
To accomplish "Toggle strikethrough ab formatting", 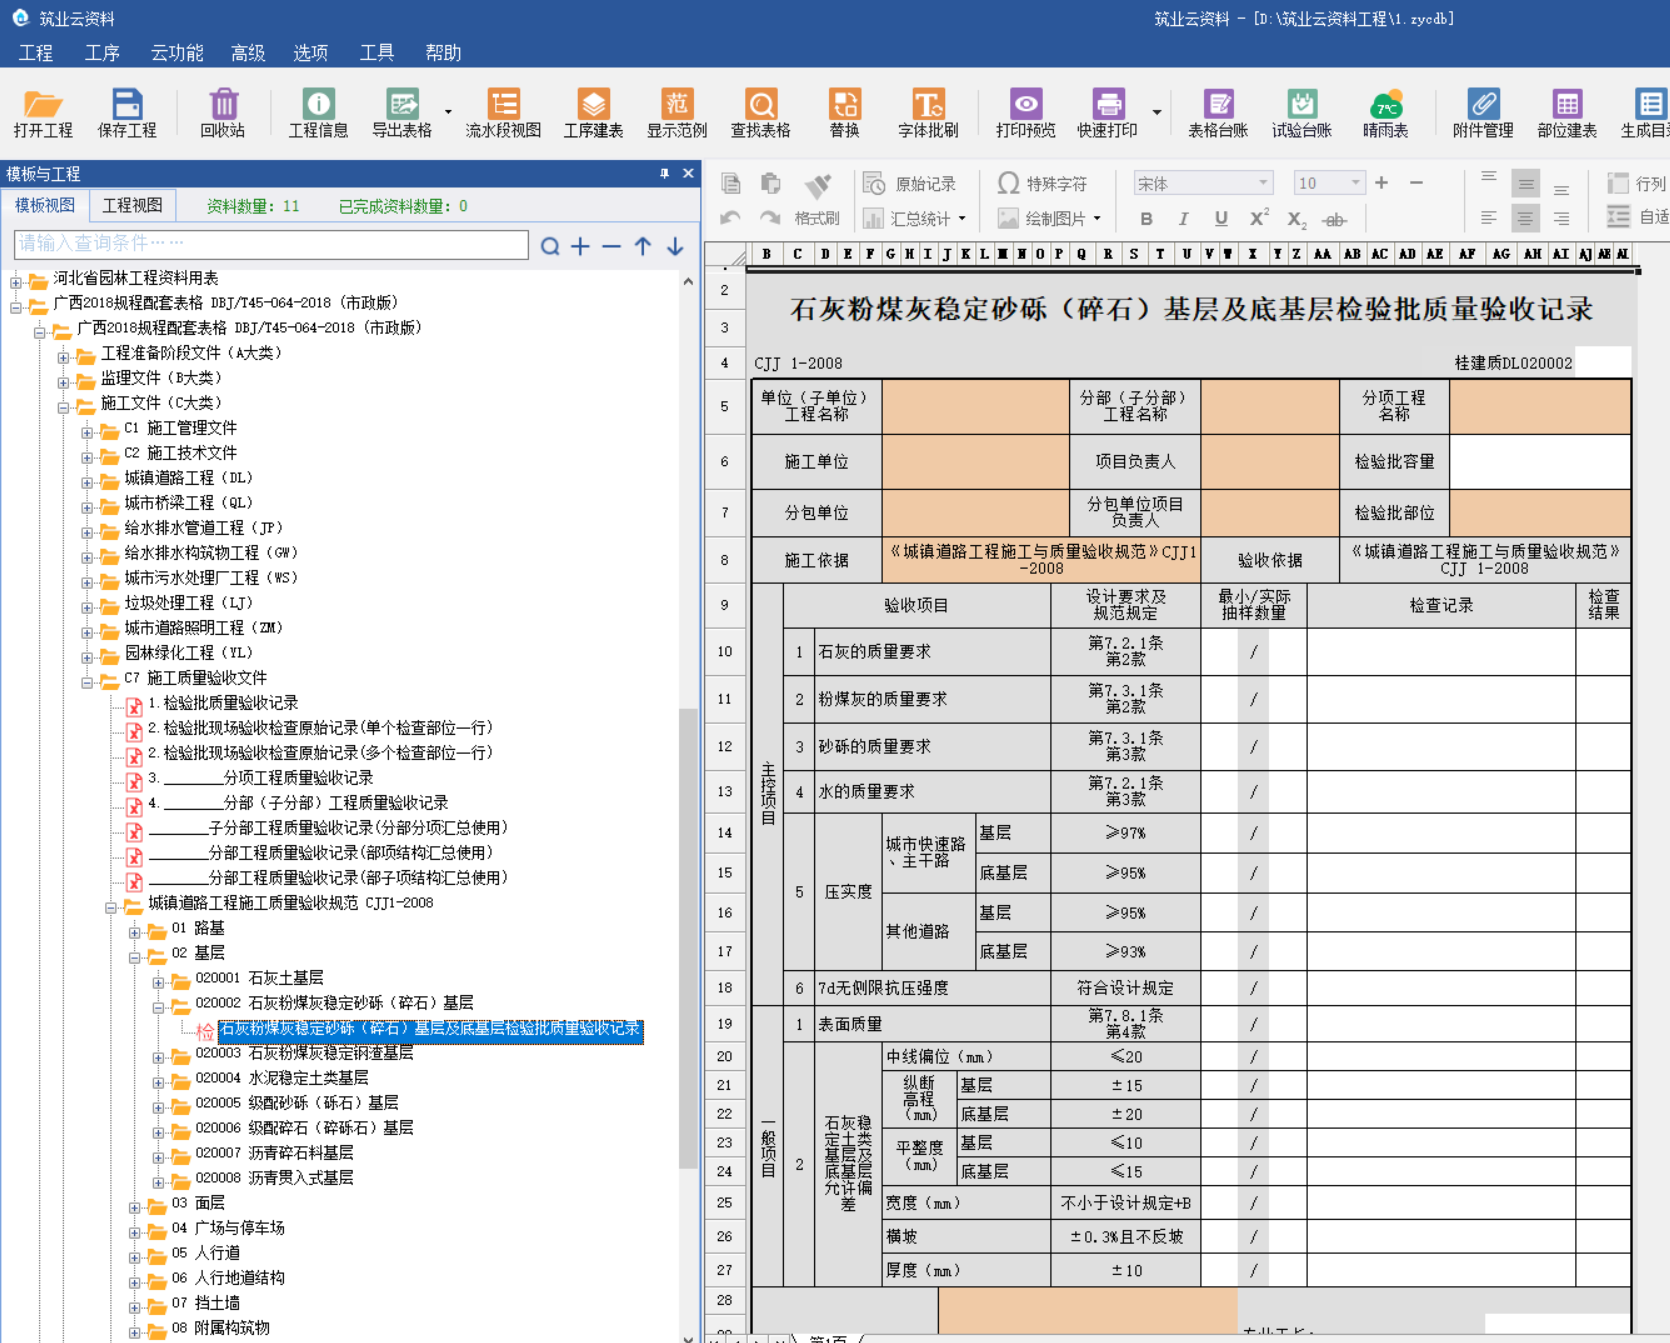I will pos(1334,220).
